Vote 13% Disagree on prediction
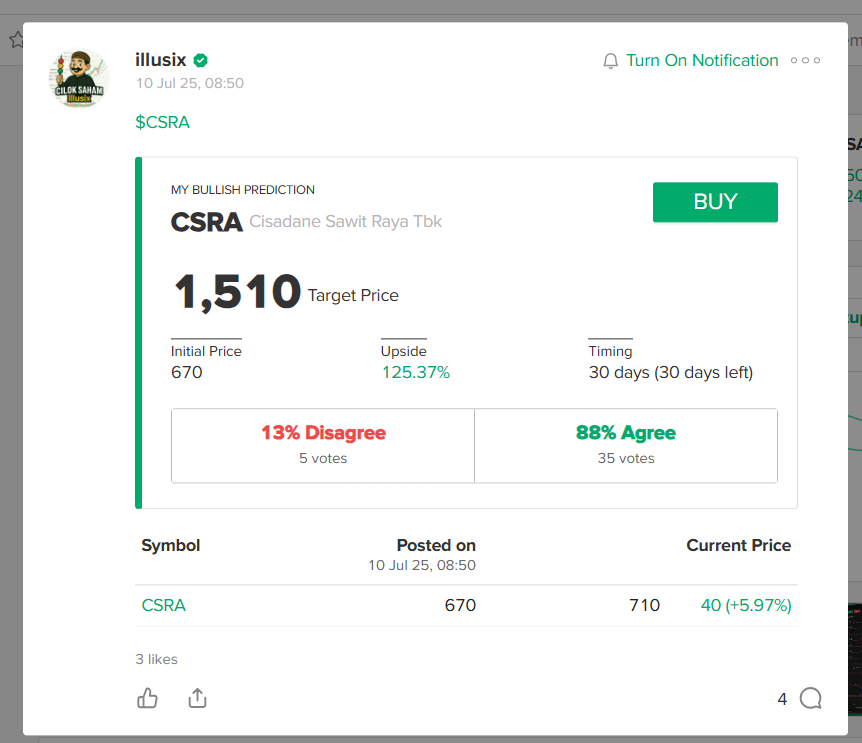The height and width of the screenshot is (743, 862). (x=323, y=445)
